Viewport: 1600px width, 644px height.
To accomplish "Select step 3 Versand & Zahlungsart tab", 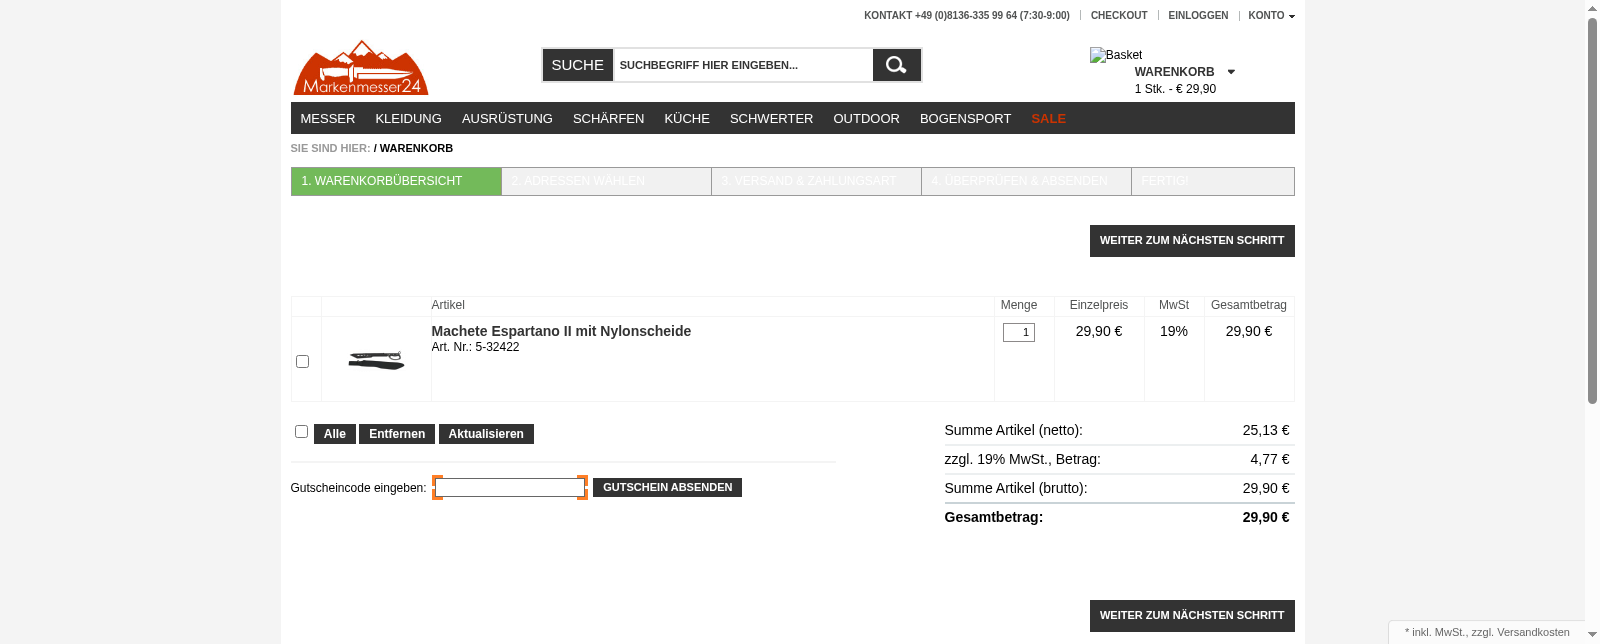I will tap(816, 181).
